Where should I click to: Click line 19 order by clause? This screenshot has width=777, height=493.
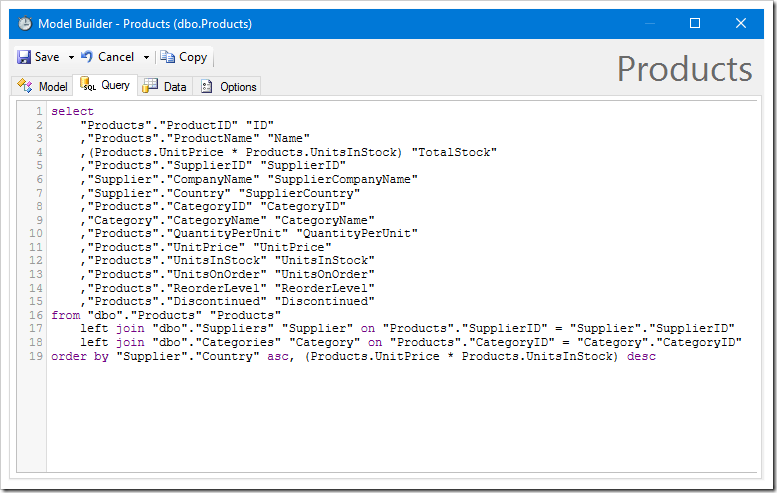(x=353, y=356)
